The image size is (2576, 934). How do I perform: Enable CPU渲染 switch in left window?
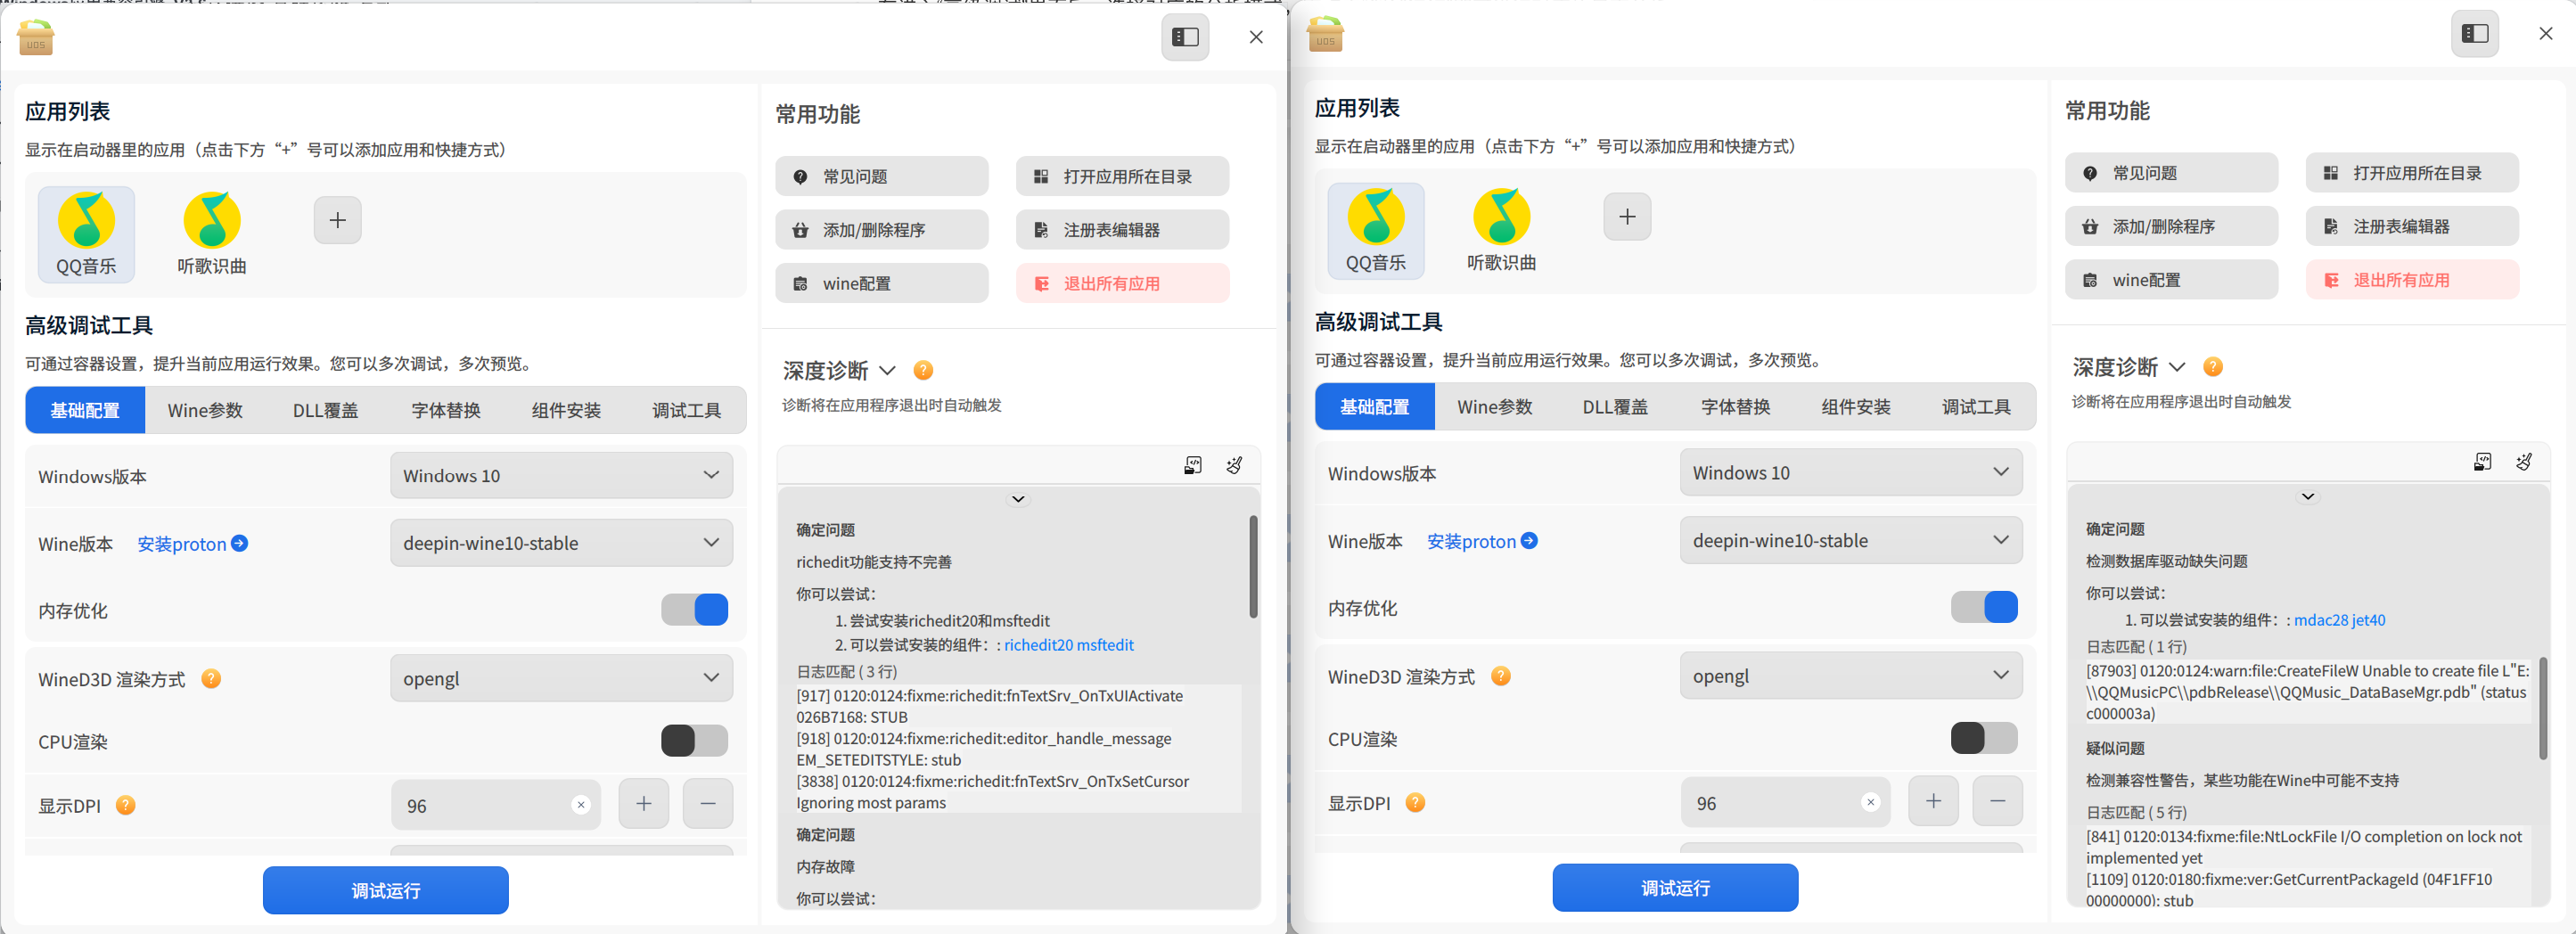[x=695, y=741]
